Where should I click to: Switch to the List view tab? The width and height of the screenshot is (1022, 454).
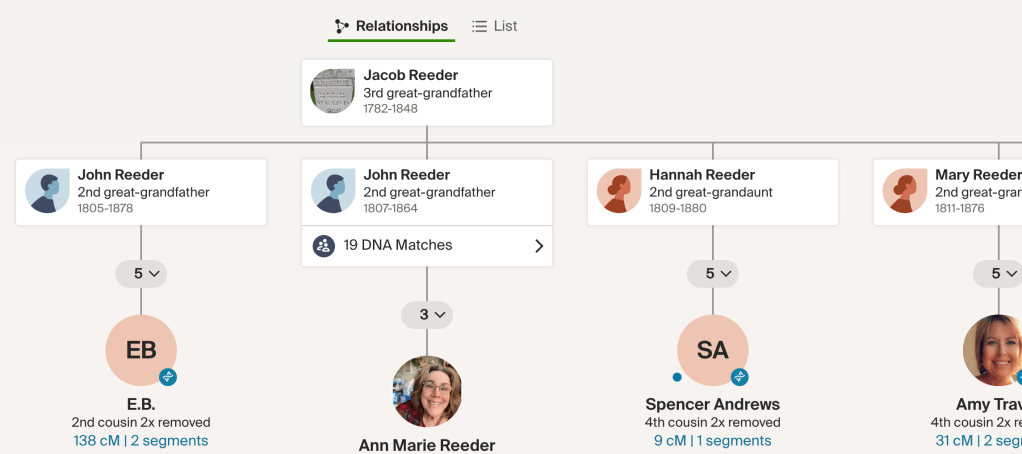(x=495, y=26)
